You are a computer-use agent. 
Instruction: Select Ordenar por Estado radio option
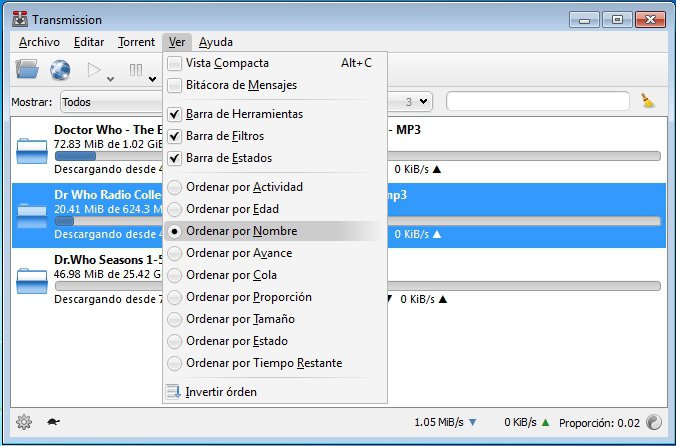point(174,341)
